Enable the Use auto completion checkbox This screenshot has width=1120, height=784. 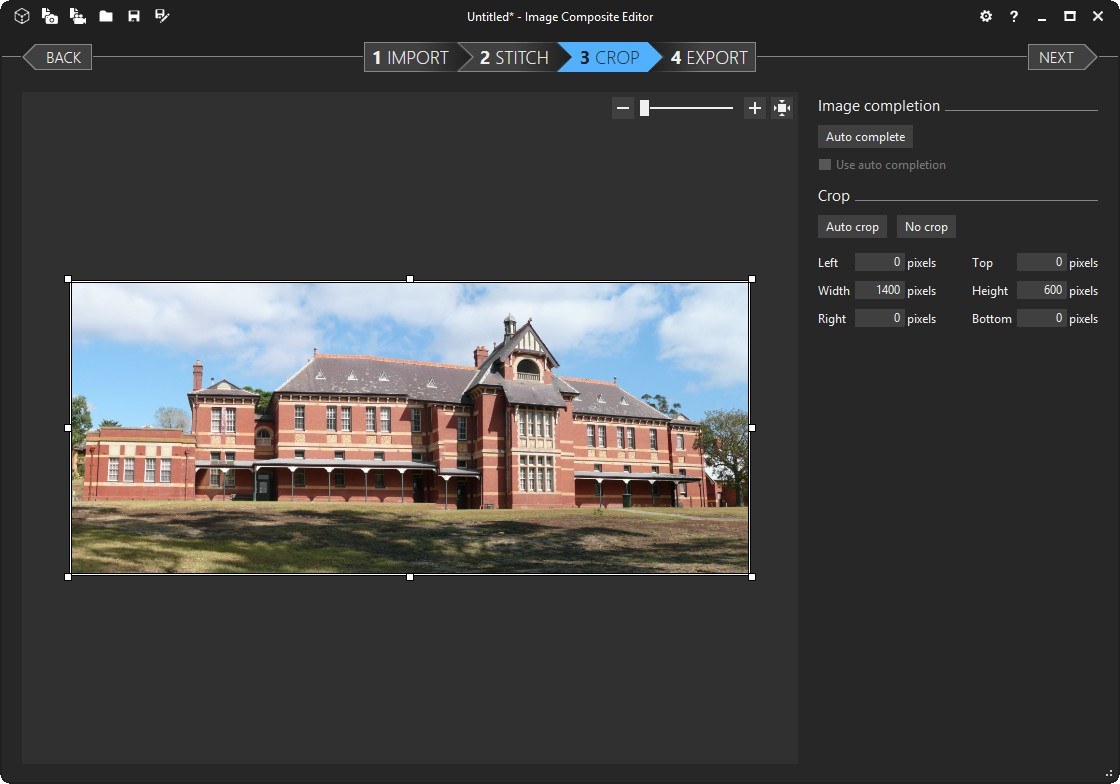[825, 164]
